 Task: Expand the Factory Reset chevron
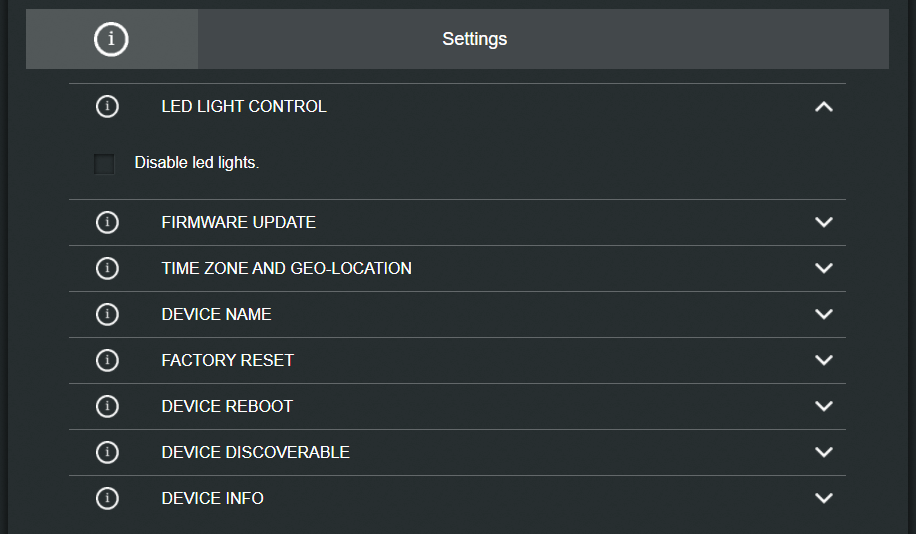coord(824,360)
